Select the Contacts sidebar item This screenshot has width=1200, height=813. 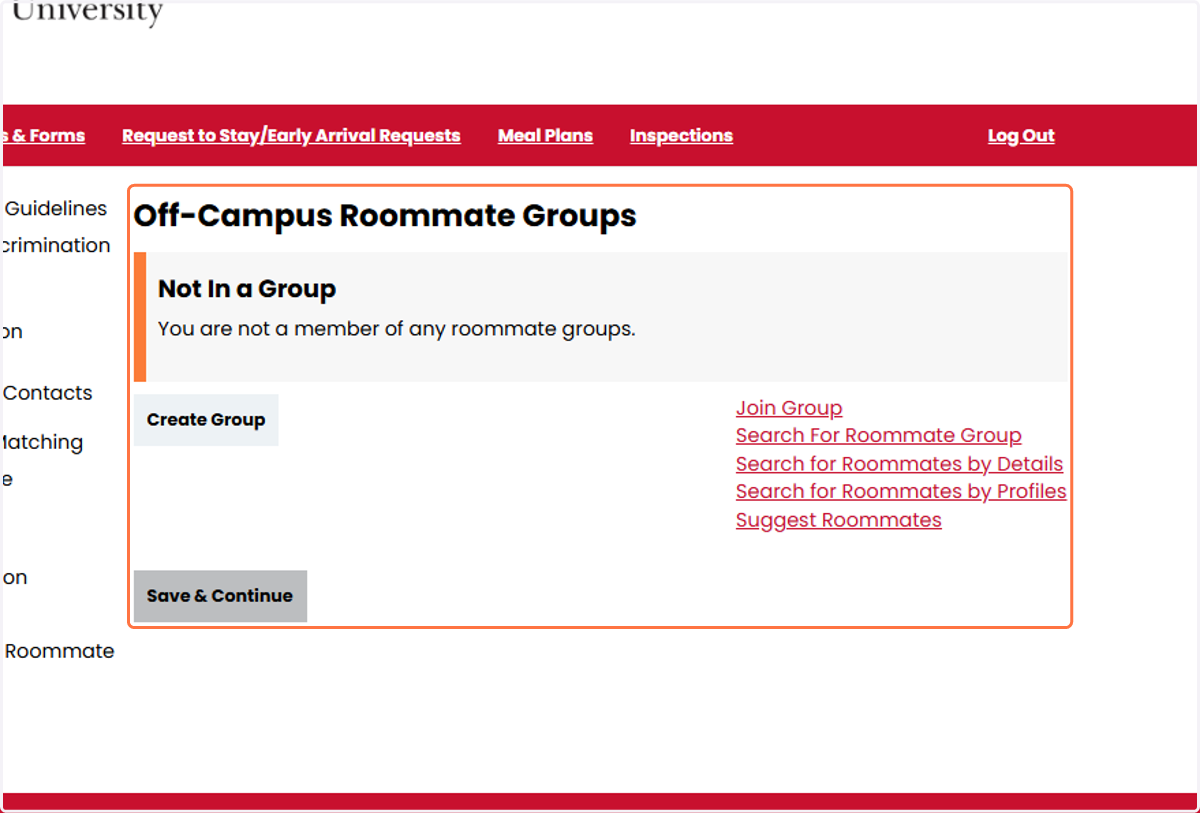click(x=48, y=393)
